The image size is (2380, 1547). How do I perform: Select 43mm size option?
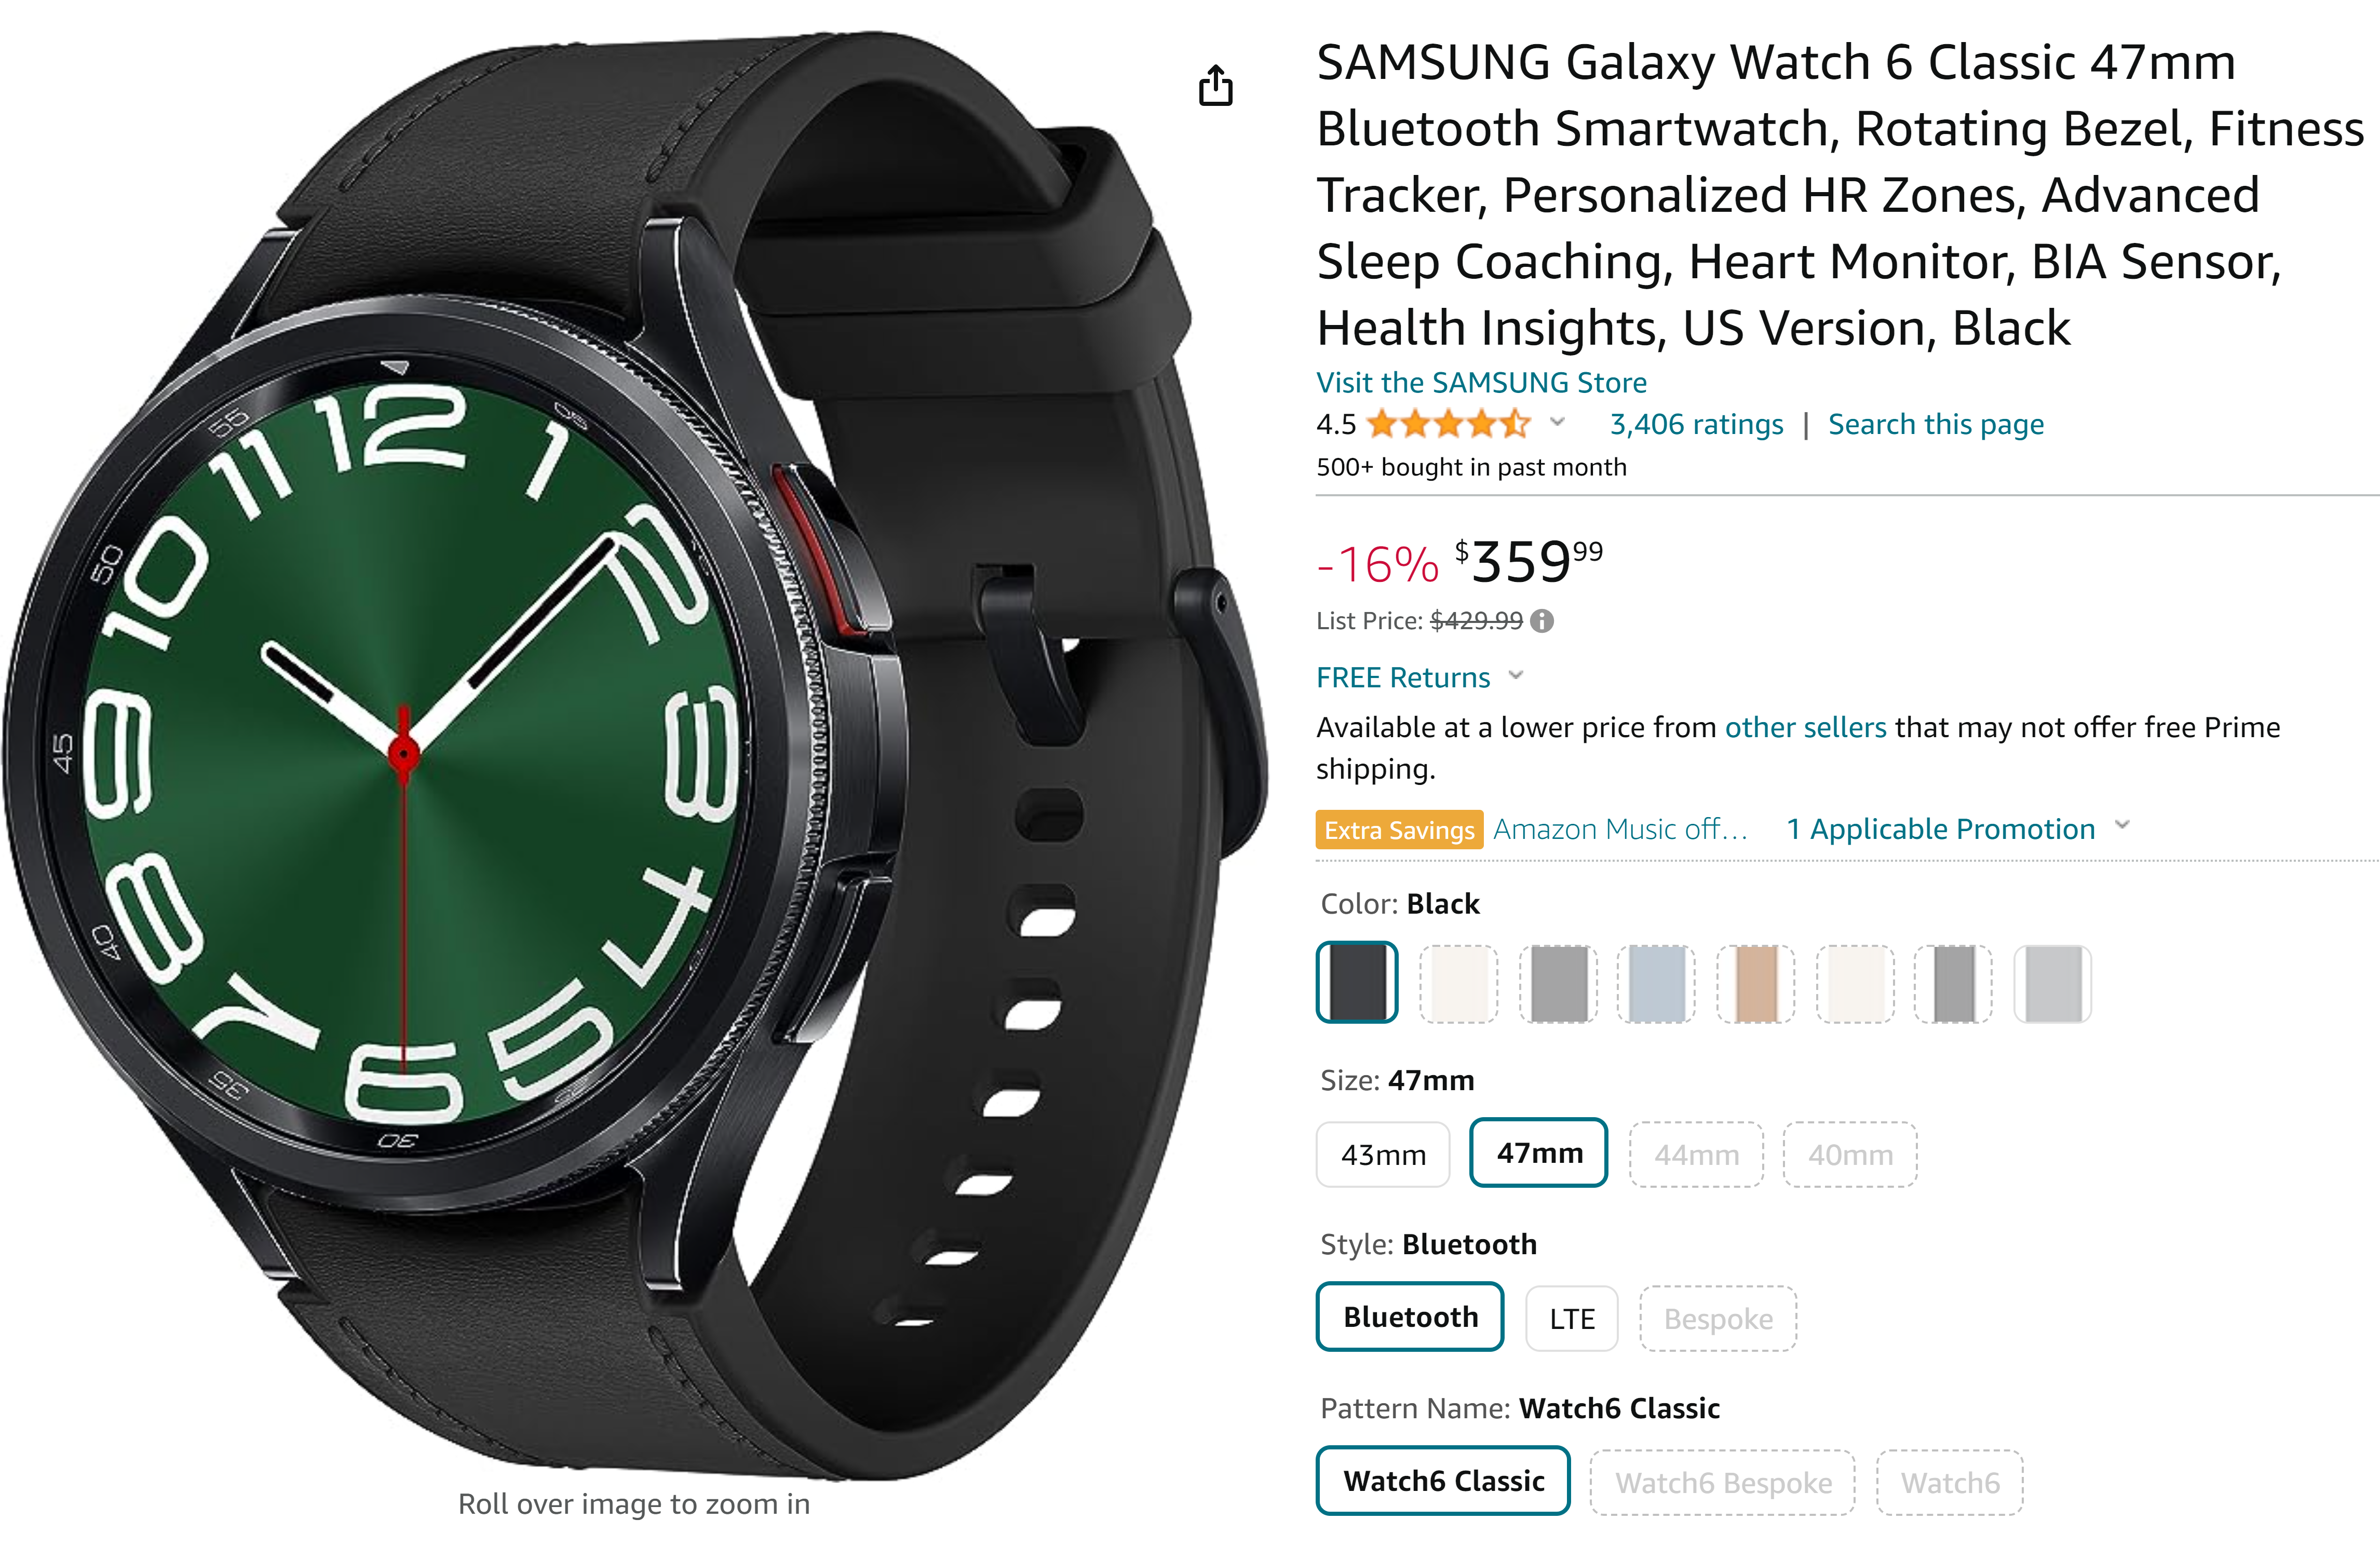1383,1151
